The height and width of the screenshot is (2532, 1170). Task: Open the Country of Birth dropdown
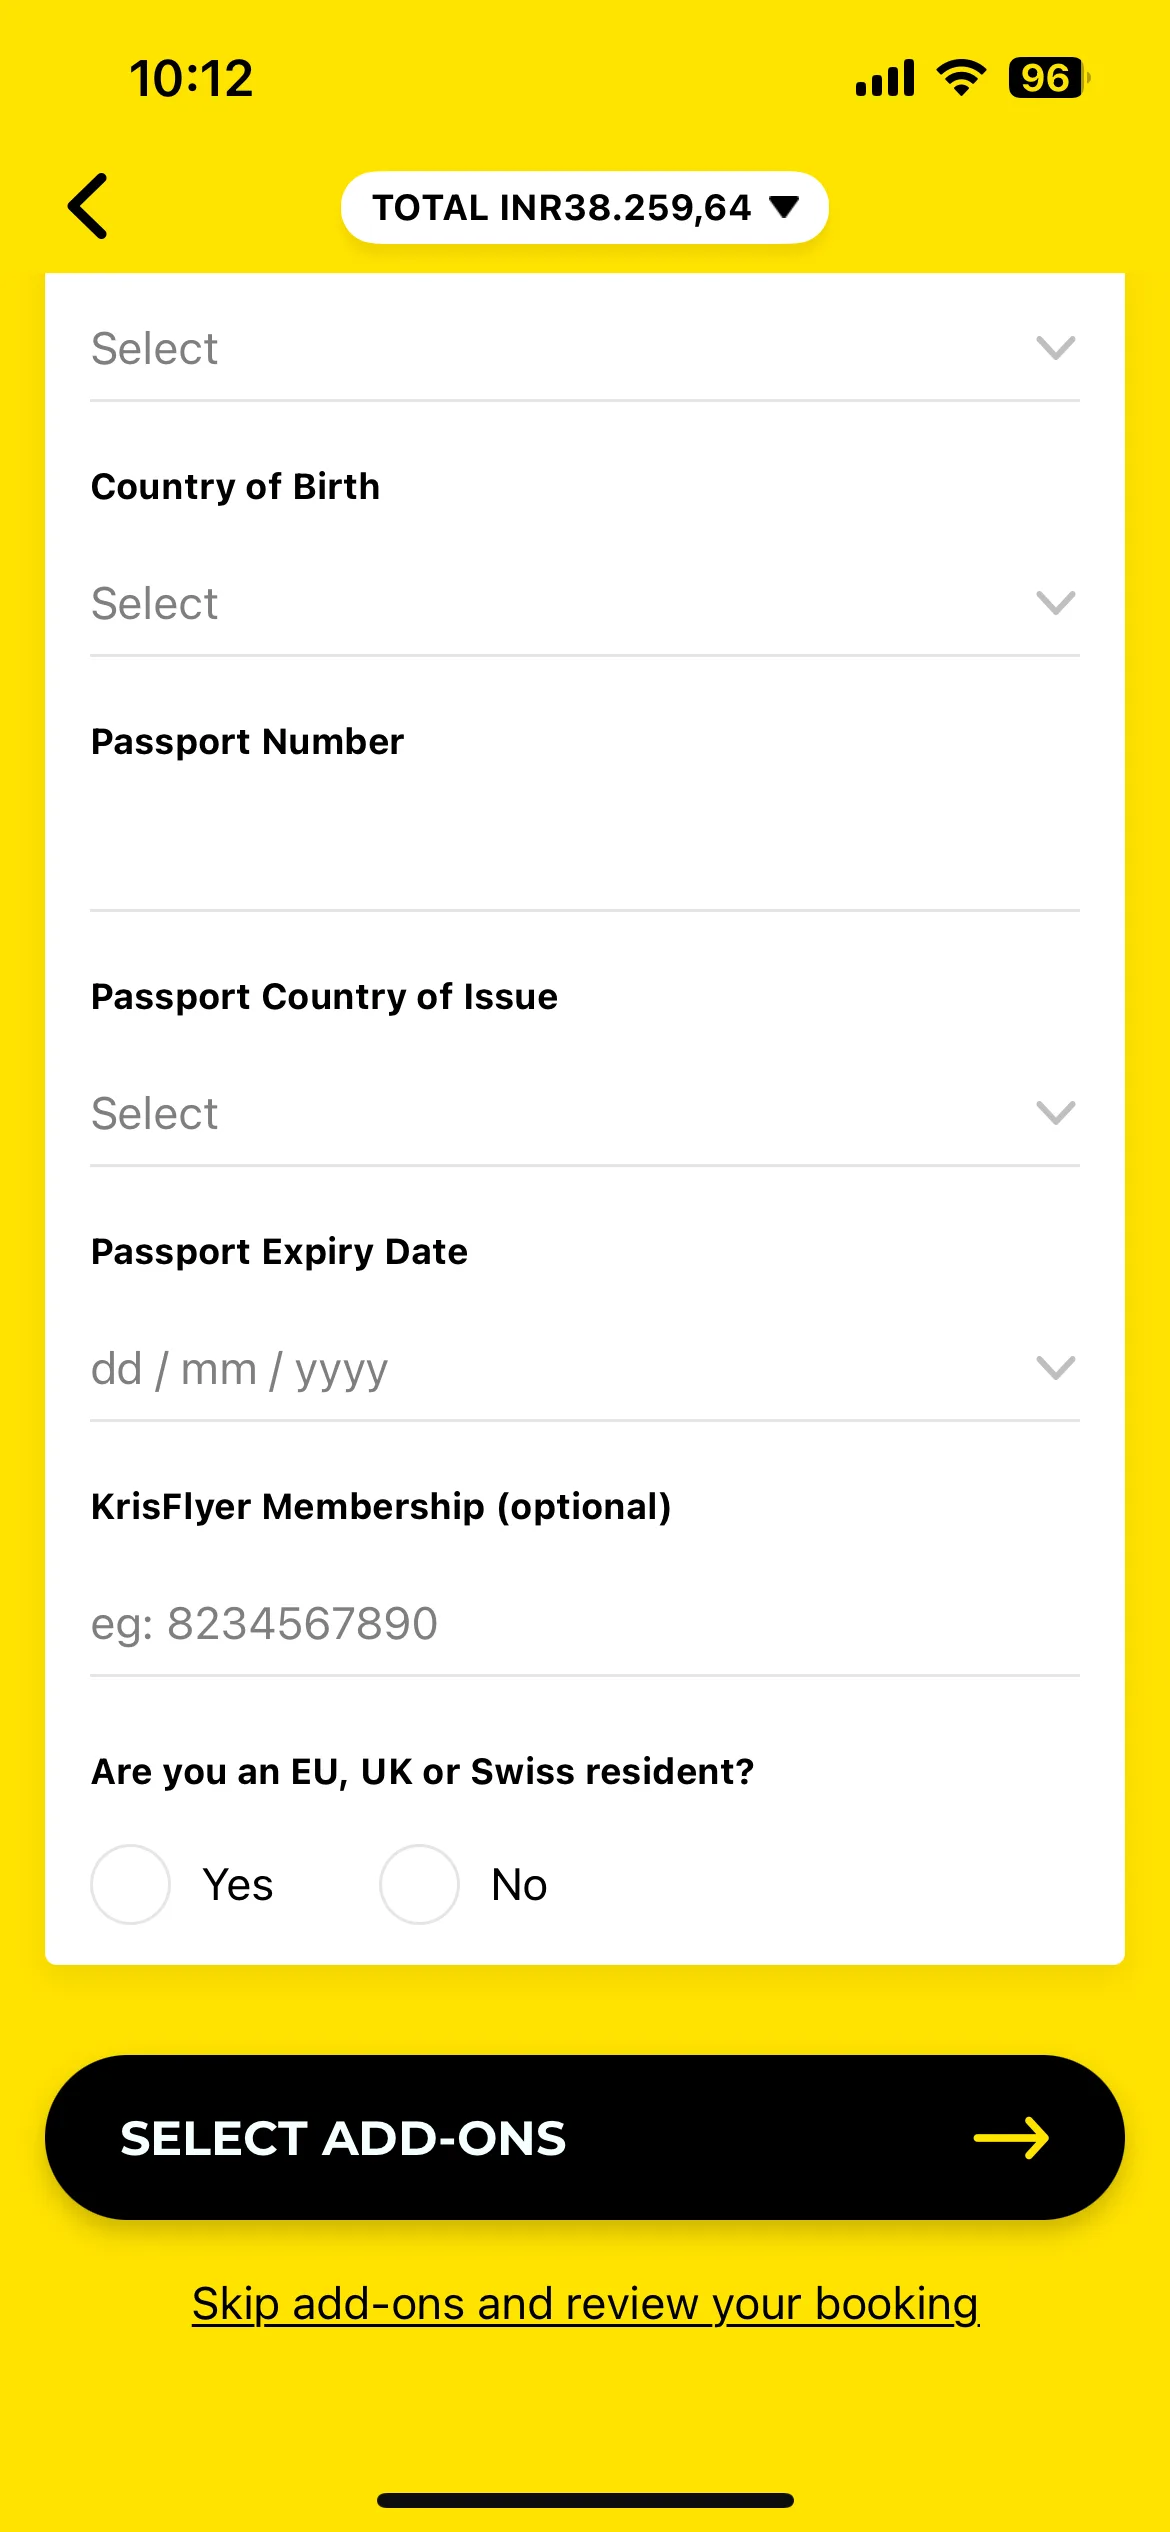585,604
